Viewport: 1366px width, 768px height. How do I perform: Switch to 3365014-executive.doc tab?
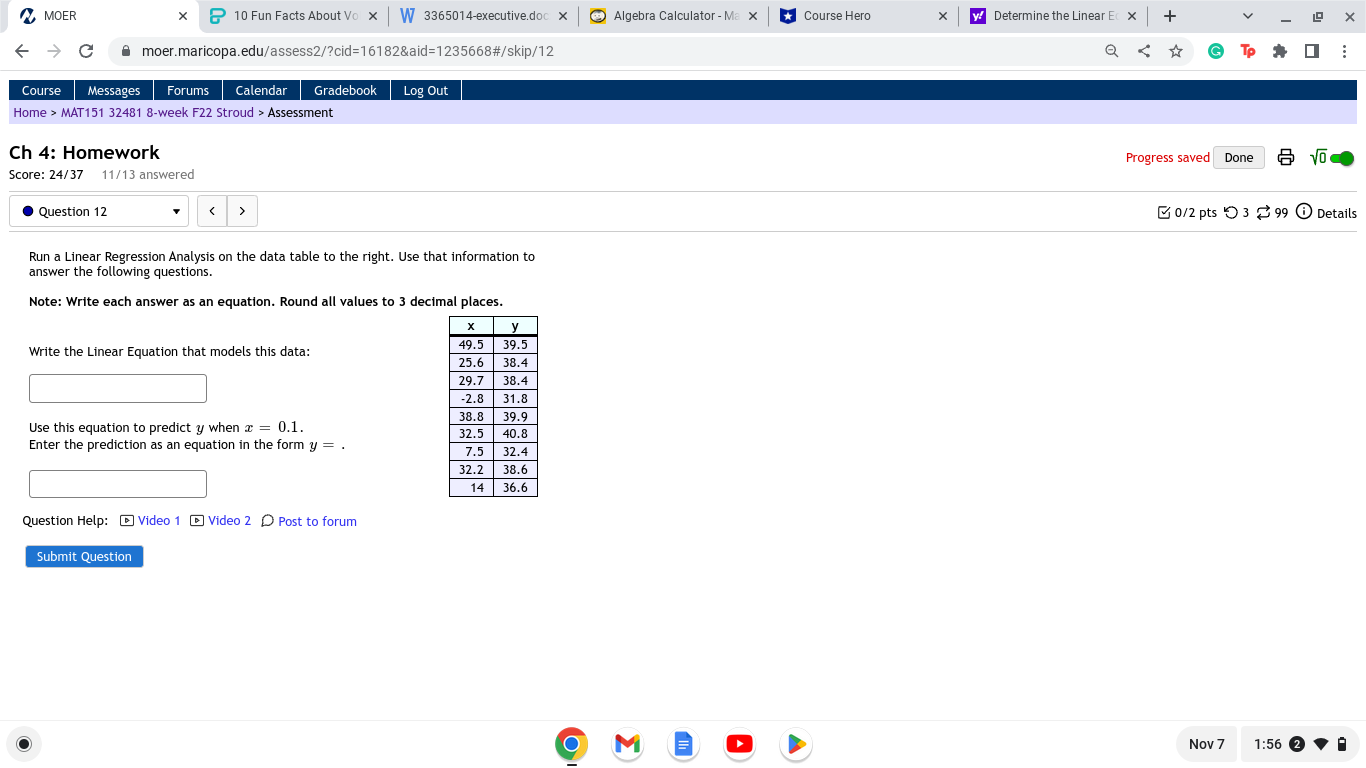484,16
